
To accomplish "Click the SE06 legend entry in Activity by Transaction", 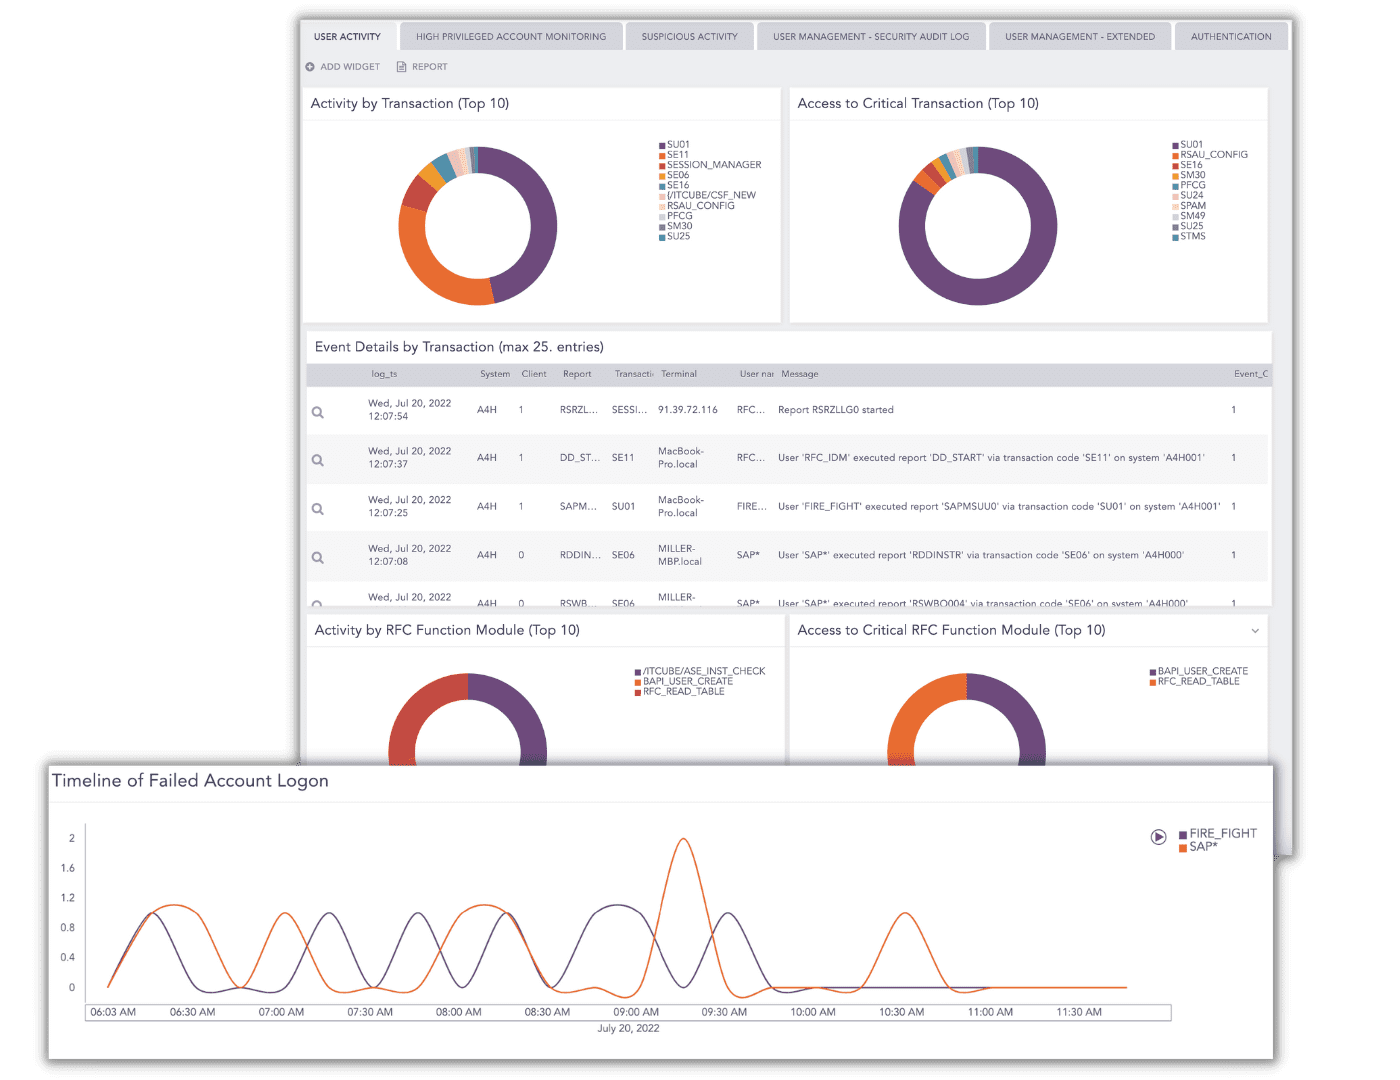I will pyautogui.click(x=674, y=175).
